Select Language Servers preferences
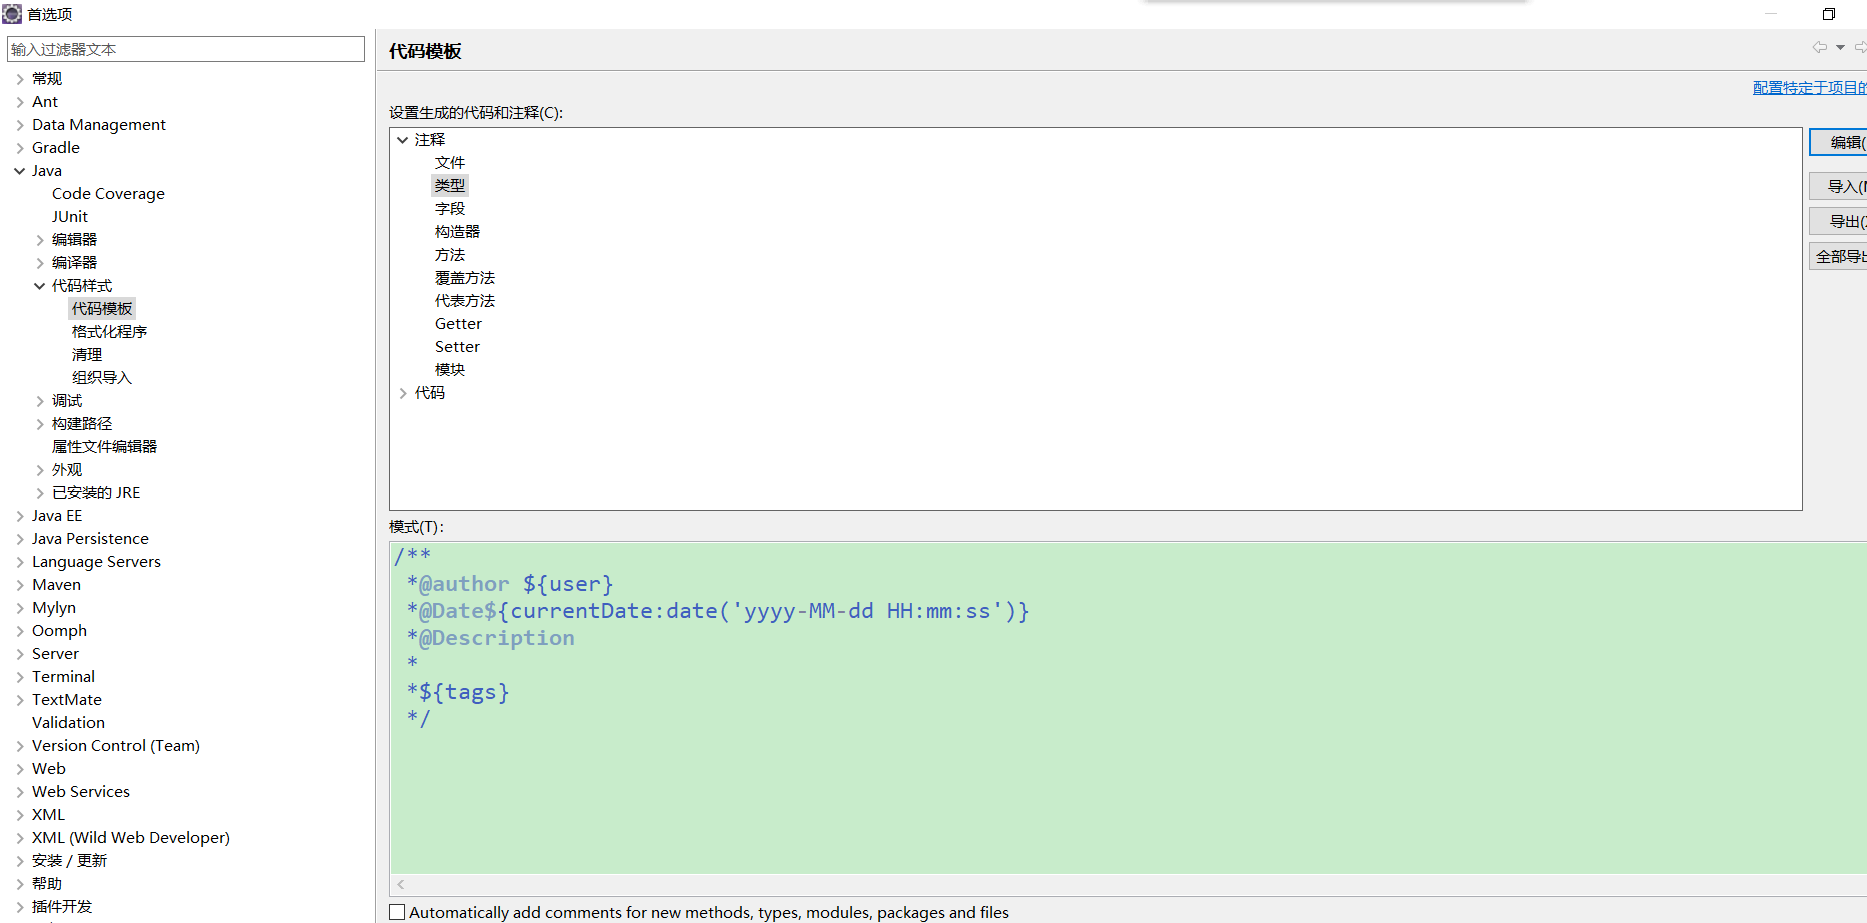The height and width of the screenshot is (923, 1867). (x=96, y=562)
